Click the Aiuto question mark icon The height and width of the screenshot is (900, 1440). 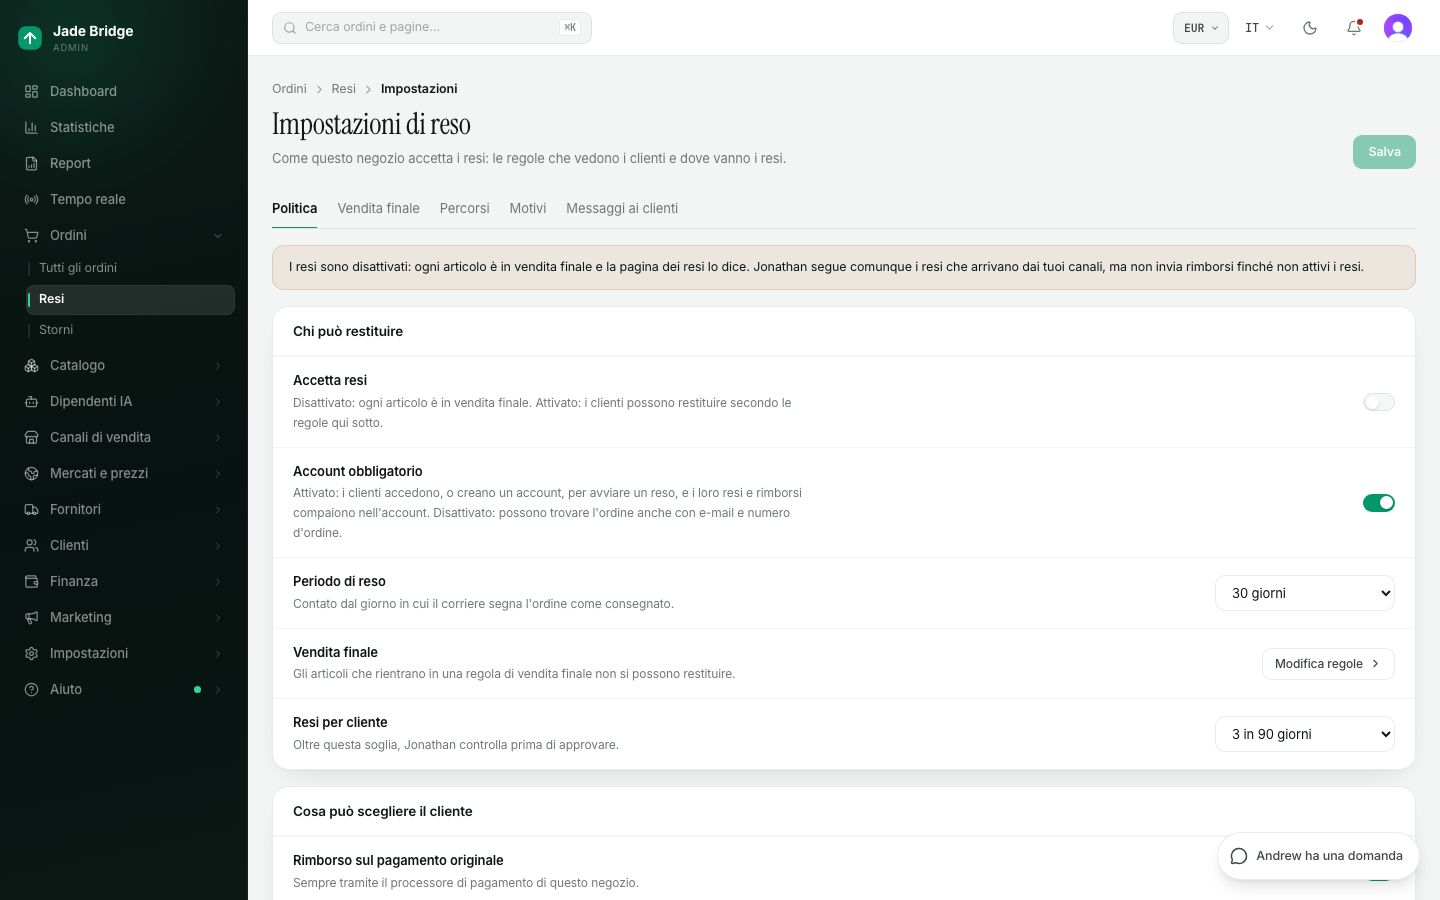[x=31, y=689]
